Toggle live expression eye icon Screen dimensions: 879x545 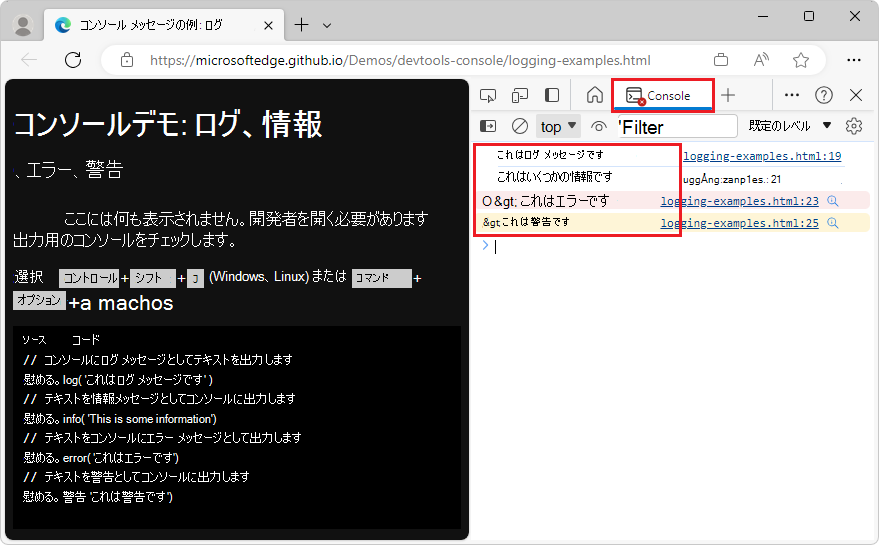tap(599, 127)
